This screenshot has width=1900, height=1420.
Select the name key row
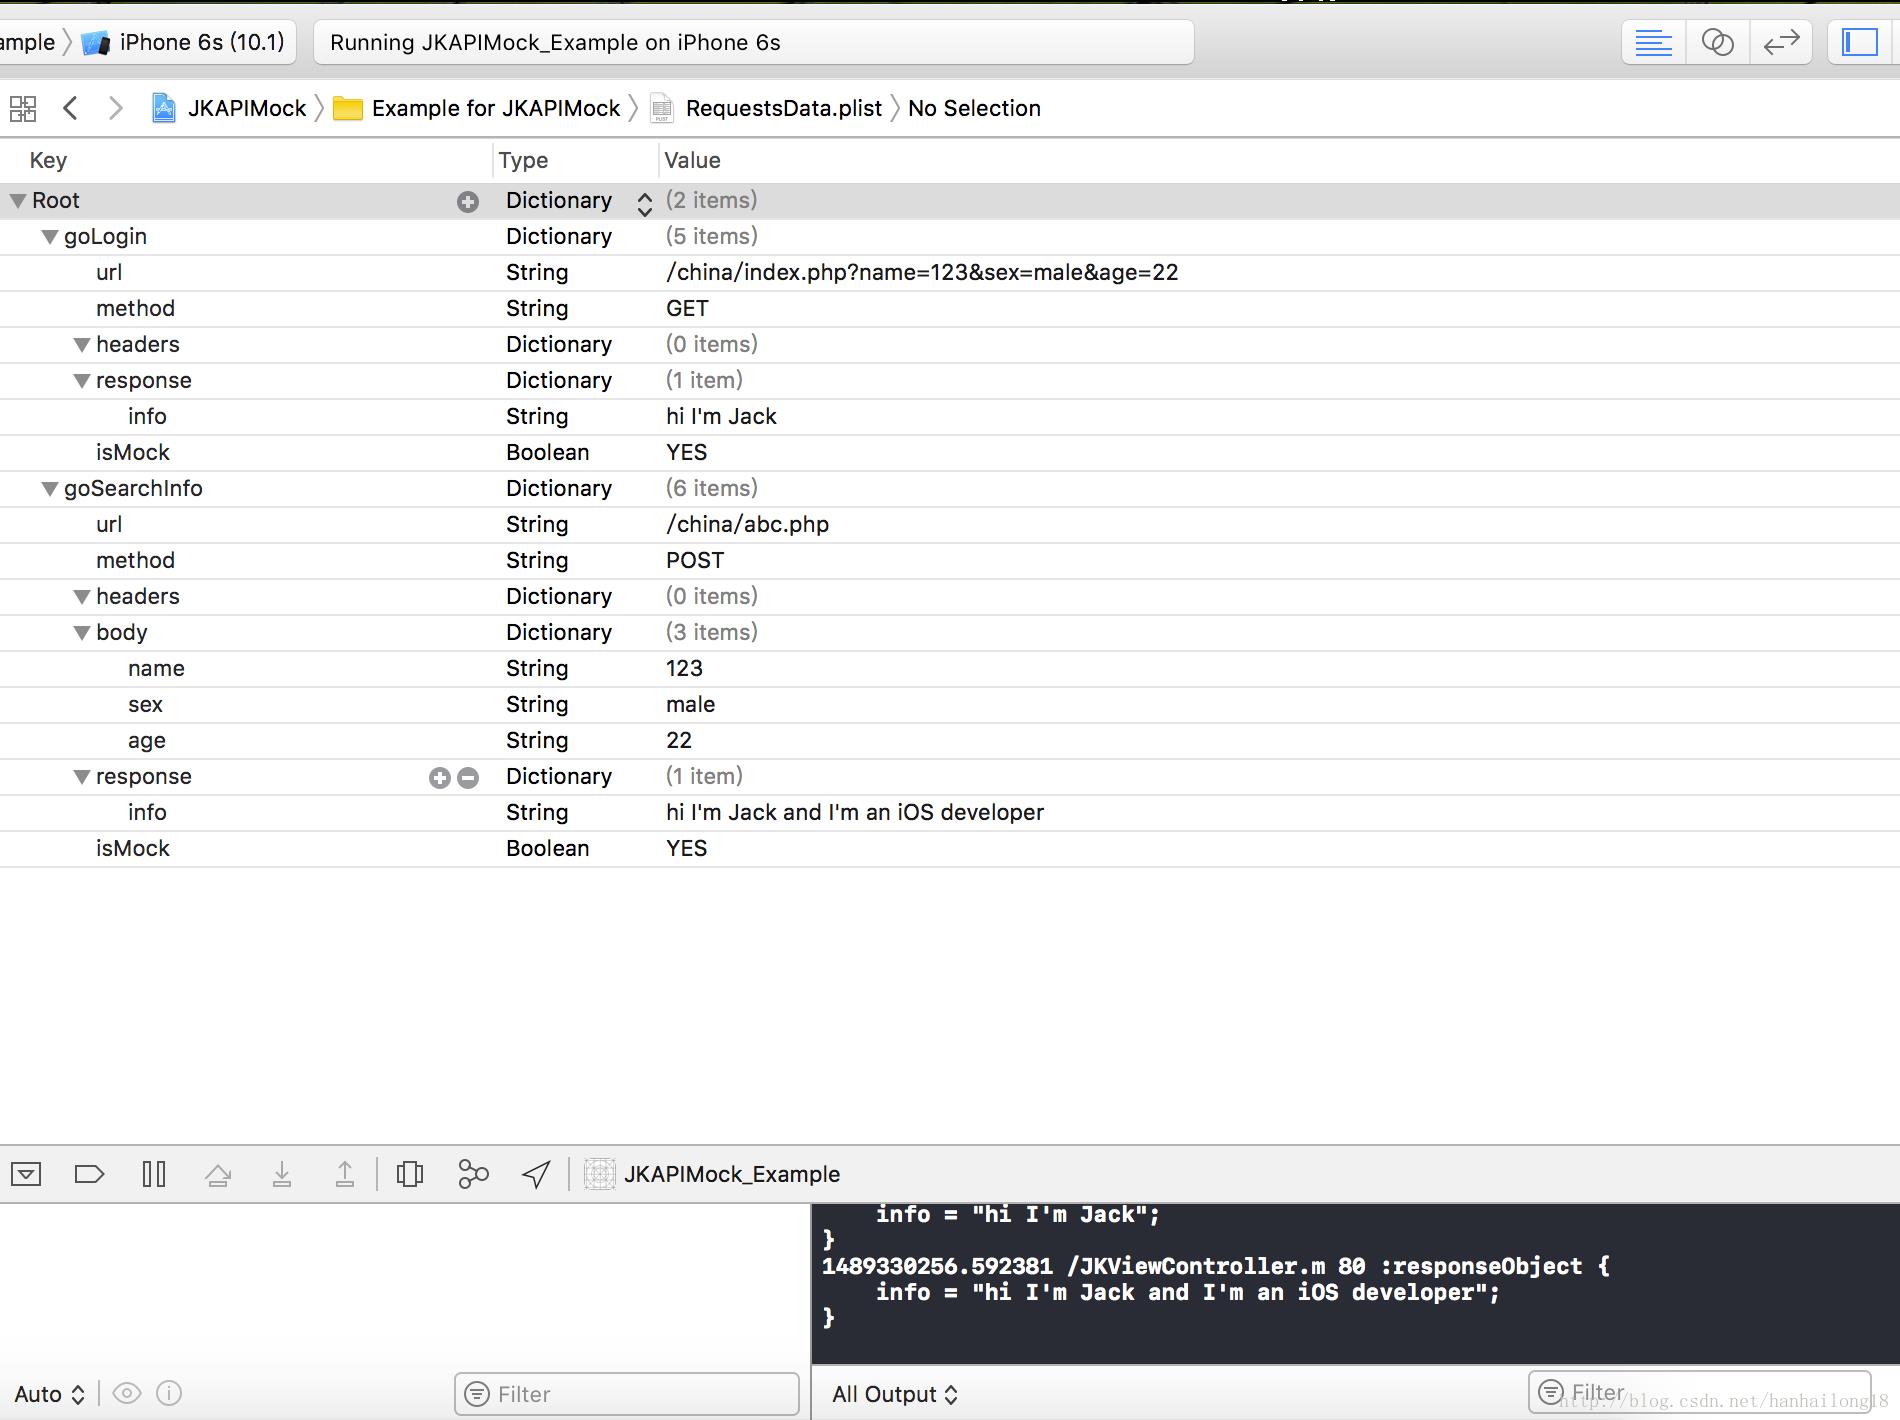156,668
